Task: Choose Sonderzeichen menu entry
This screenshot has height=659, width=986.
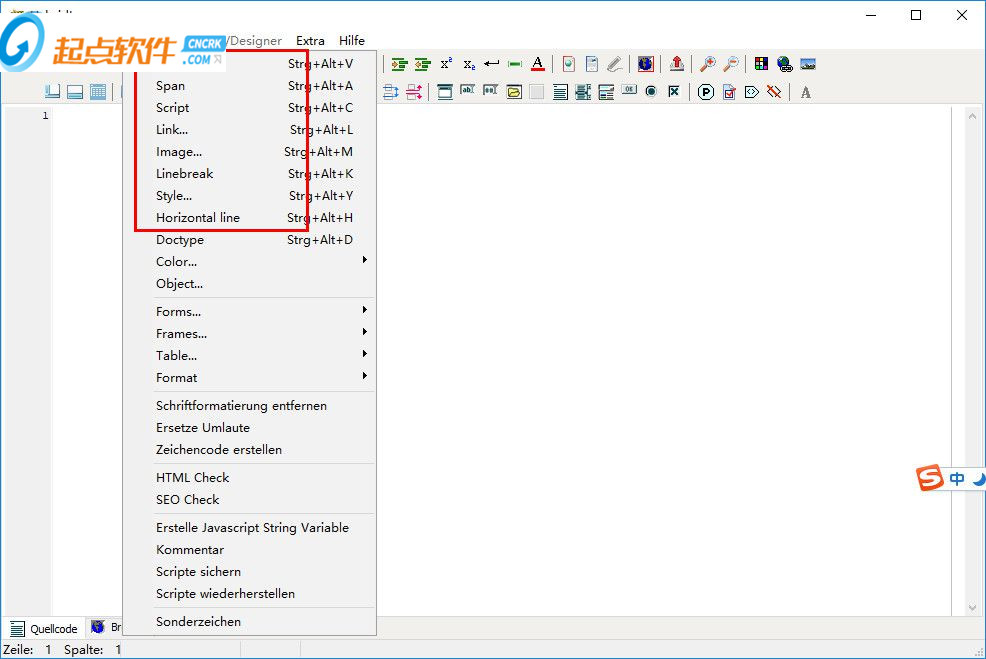Action: [x=250, y=621]
